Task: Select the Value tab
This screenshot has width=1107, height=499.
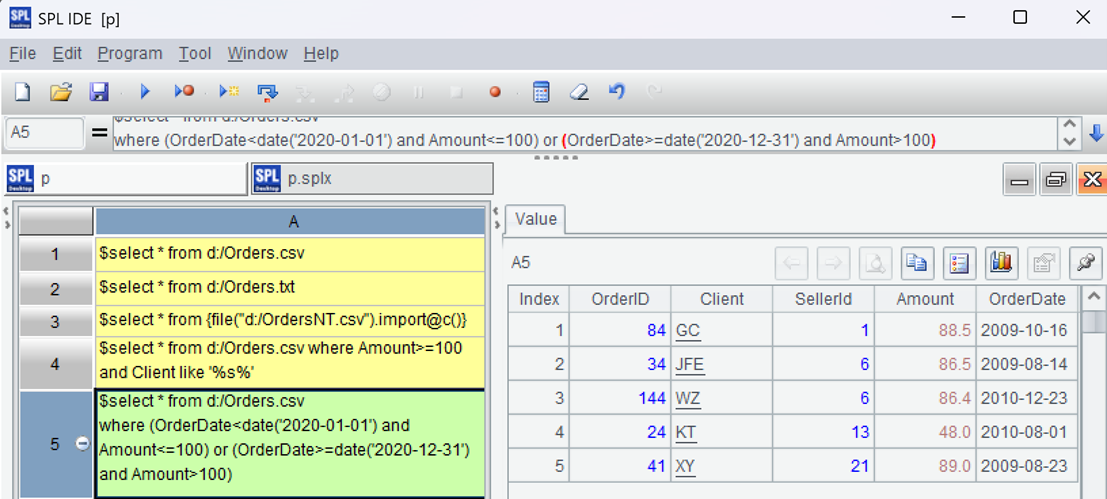Action: tap(536, 219)
